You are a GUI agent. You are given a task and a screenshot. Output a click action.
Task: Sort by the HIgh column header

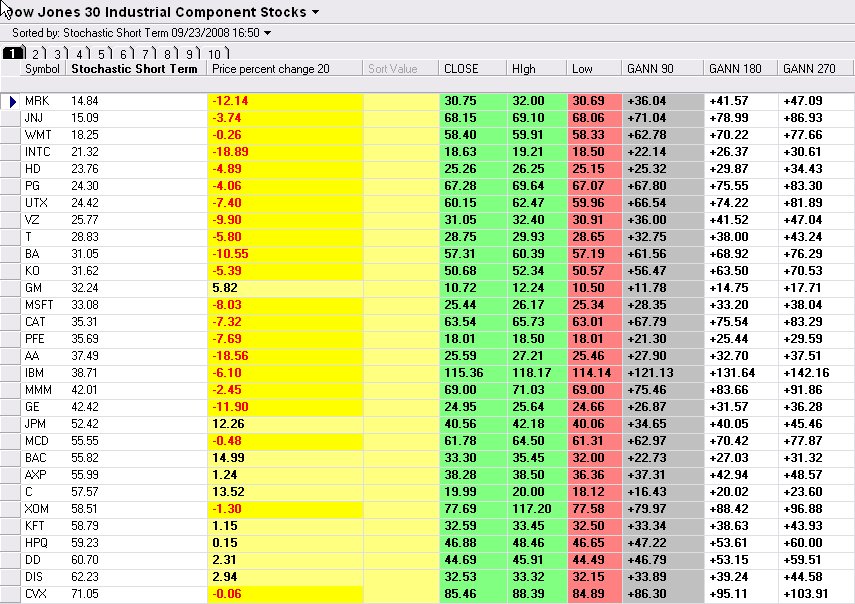537,69
